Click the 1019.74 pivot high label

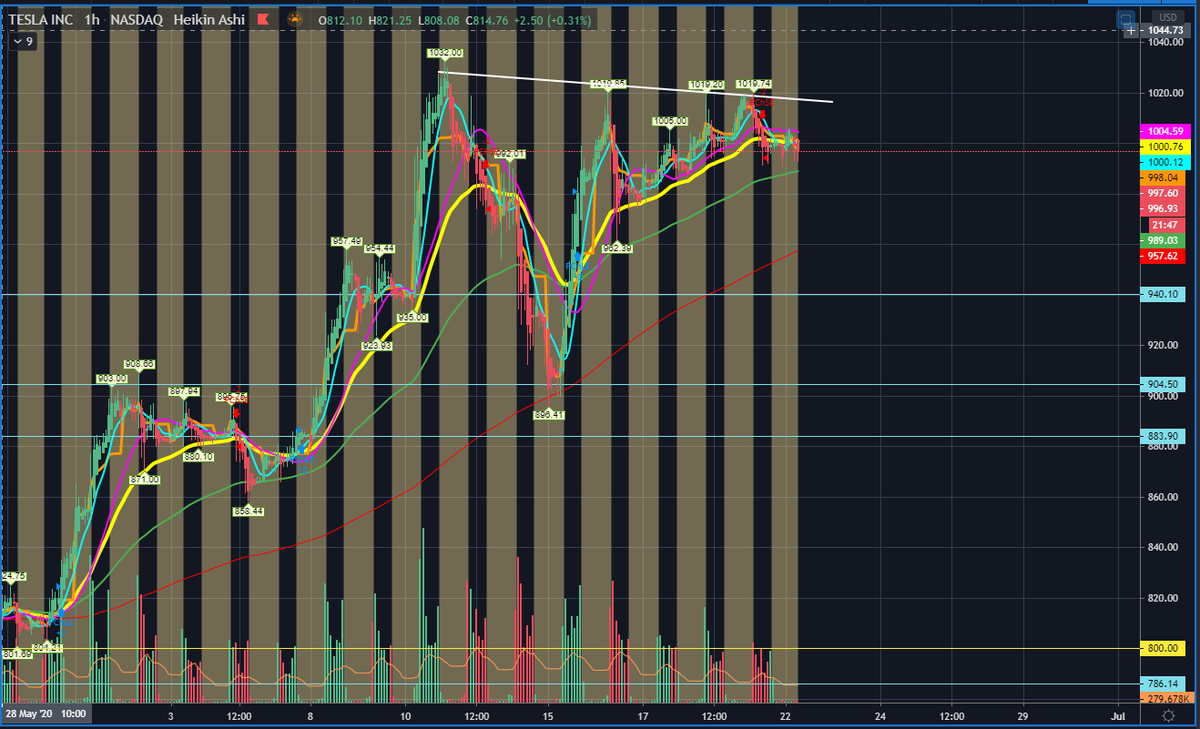click(x=754, y=84)
